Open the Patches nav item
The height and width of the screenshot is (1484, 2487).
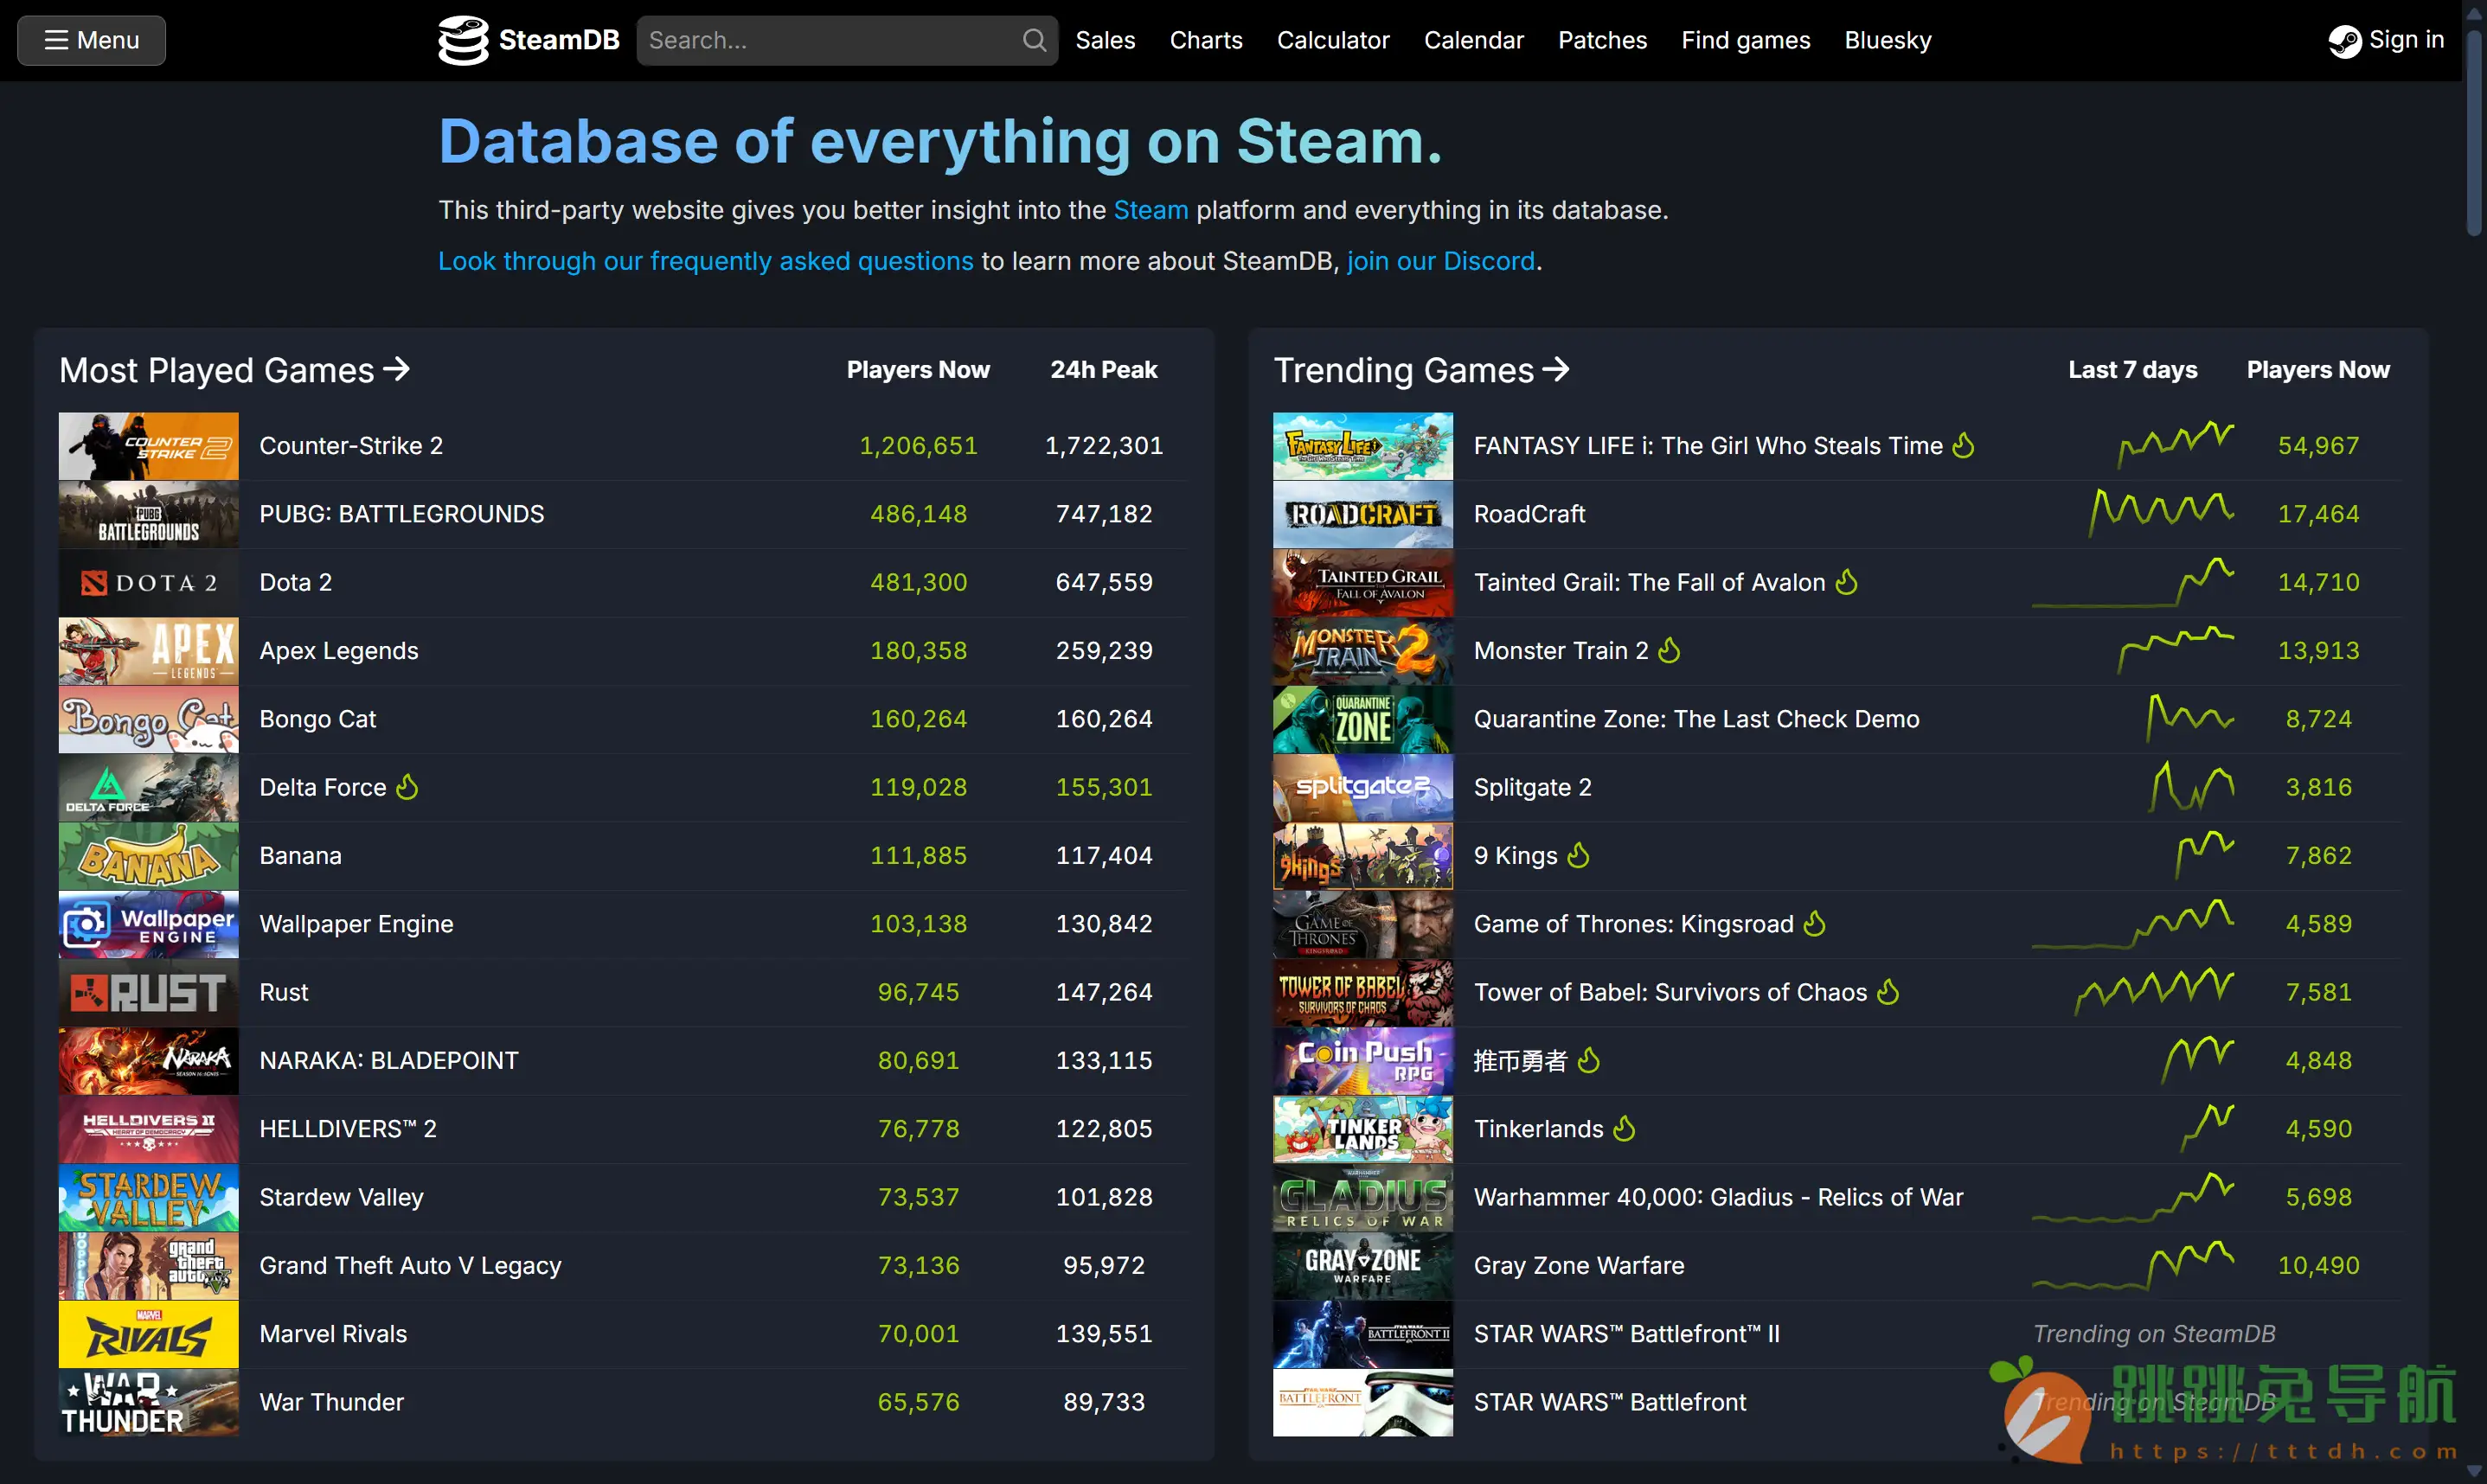pyautogui.click(x=1602, y=40)
